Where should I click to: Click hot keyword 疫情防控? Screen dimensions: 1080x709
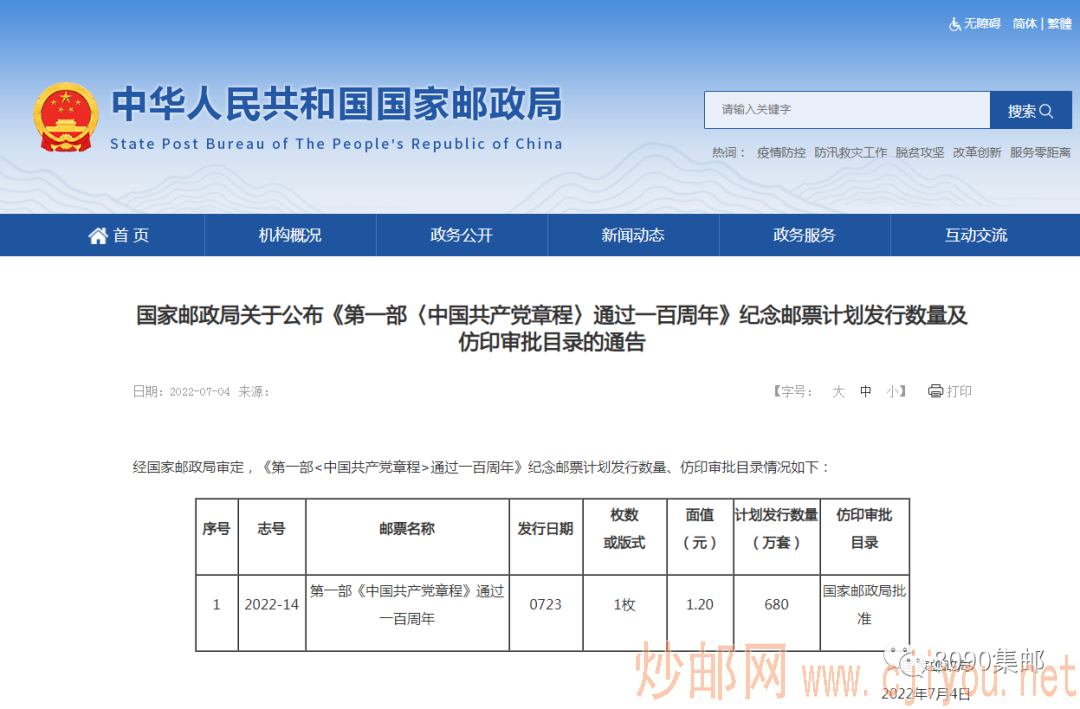[781, 152]
